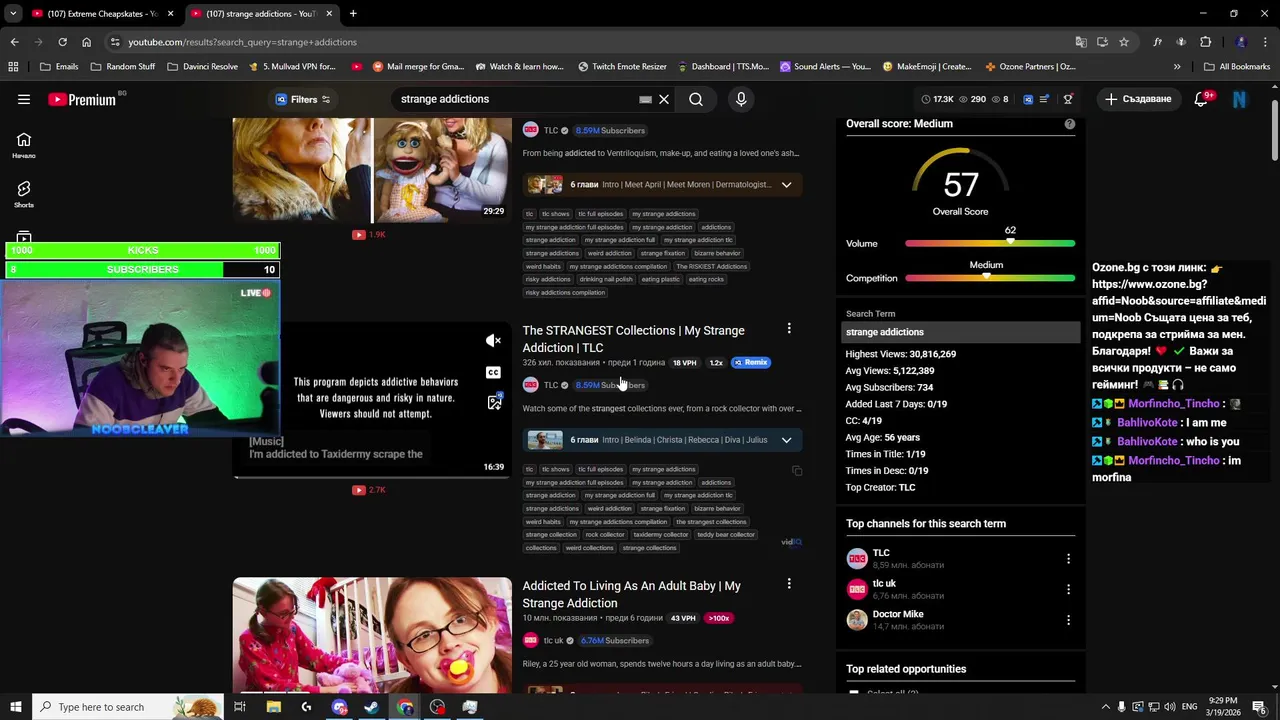This screenshot has width=1280, height=720.
Task: Open a new browser tab
Action: tap(353, 14)
